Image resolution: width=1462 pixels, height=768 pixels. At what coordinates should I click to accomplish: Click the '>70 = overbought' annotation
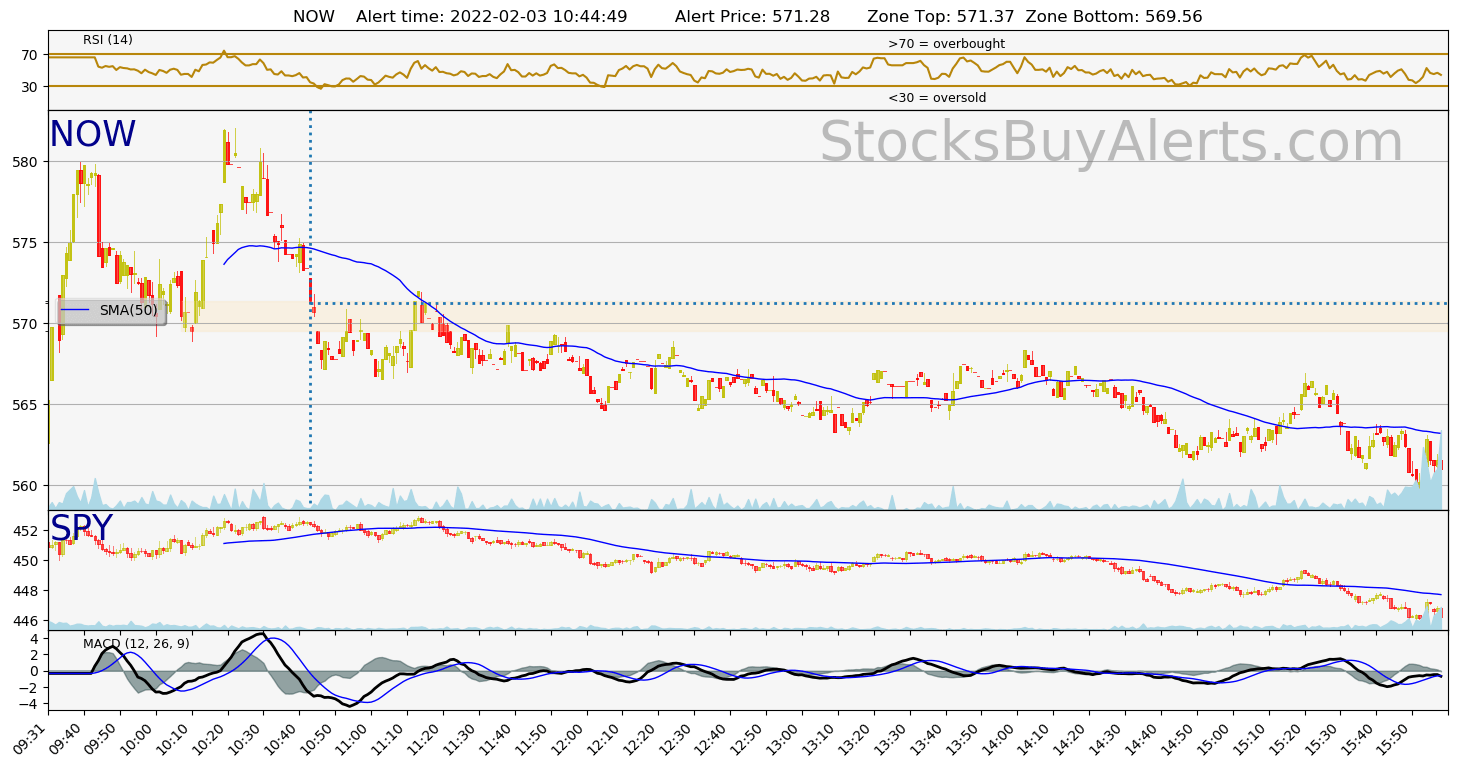(946, 44)
